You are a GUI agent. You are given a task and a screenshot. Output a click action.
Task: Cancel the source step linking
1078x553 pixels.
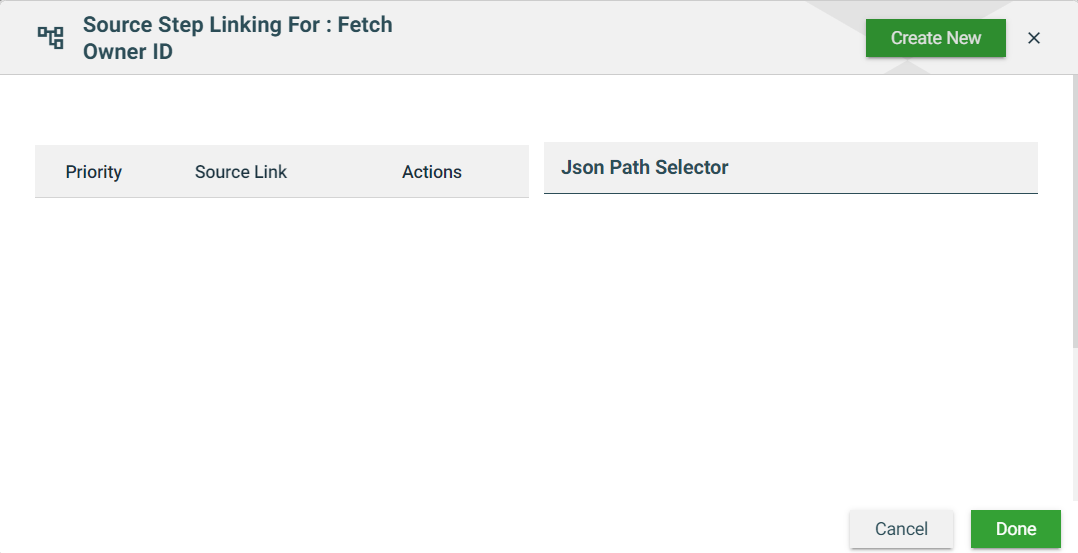901,529
